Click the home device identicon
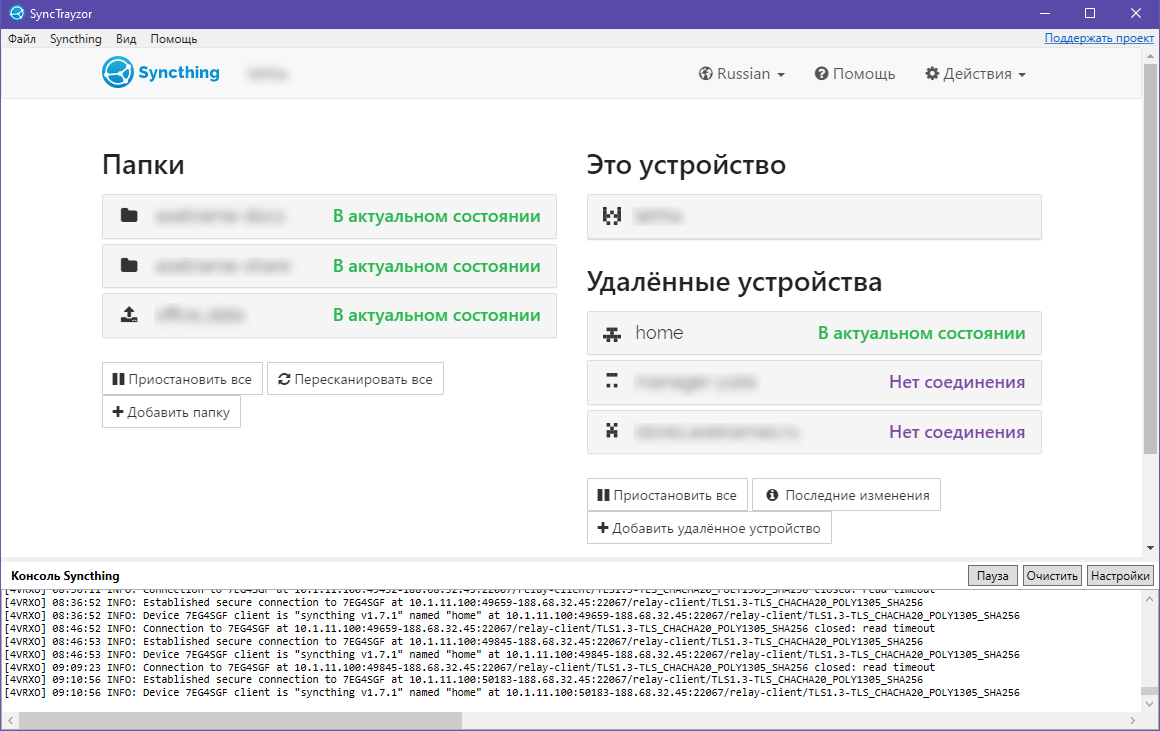Viewport: 1160px width, 731px height. click(x=612, y=334)
